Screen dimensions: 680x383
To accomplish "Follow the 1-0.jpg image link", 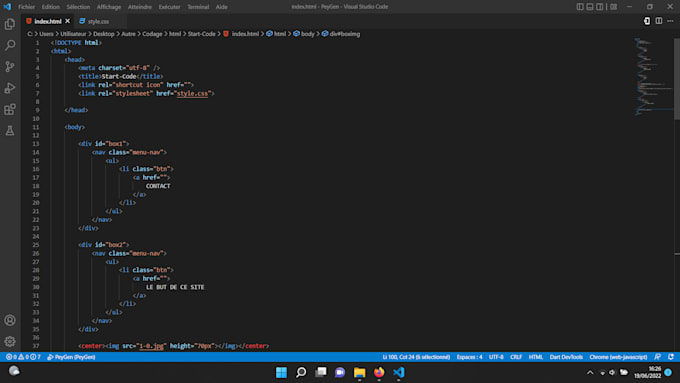I will tap(151, 346).
